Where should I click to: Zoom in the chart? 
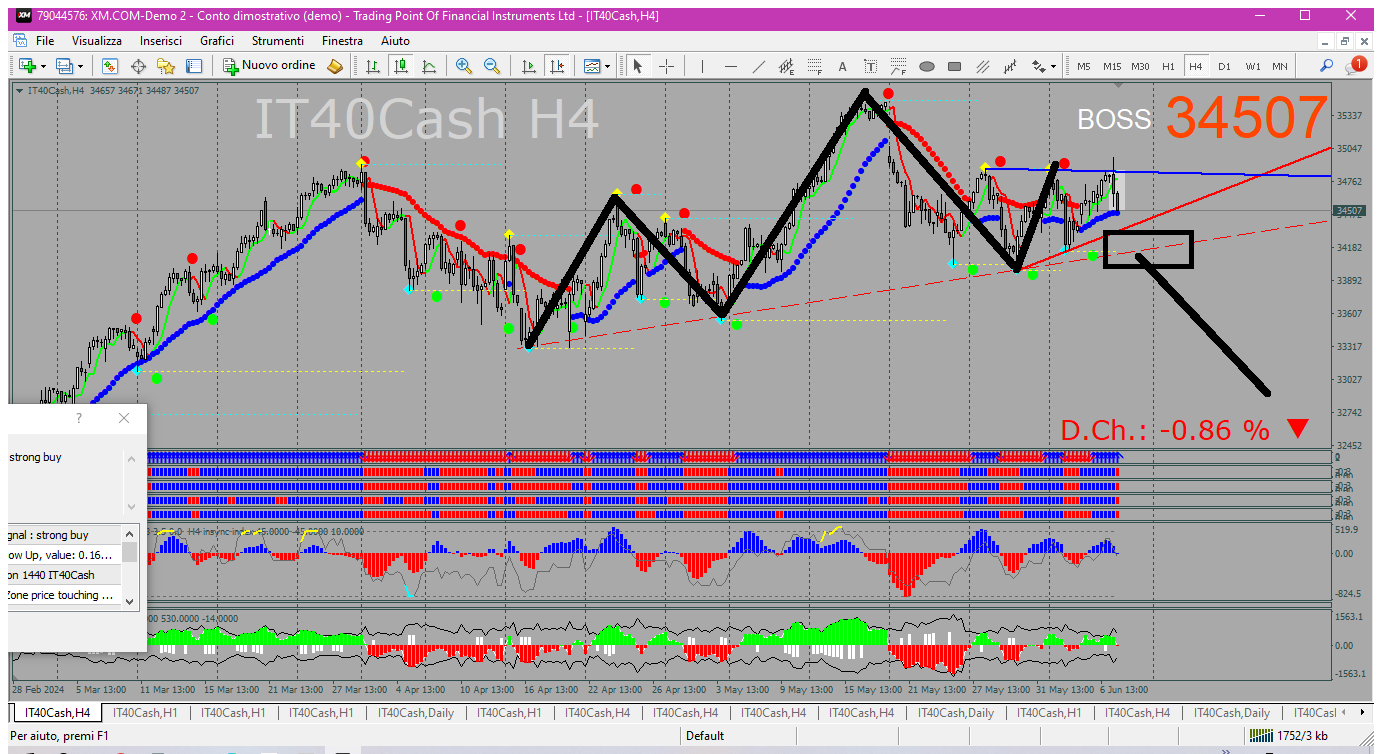click(464, 66)
